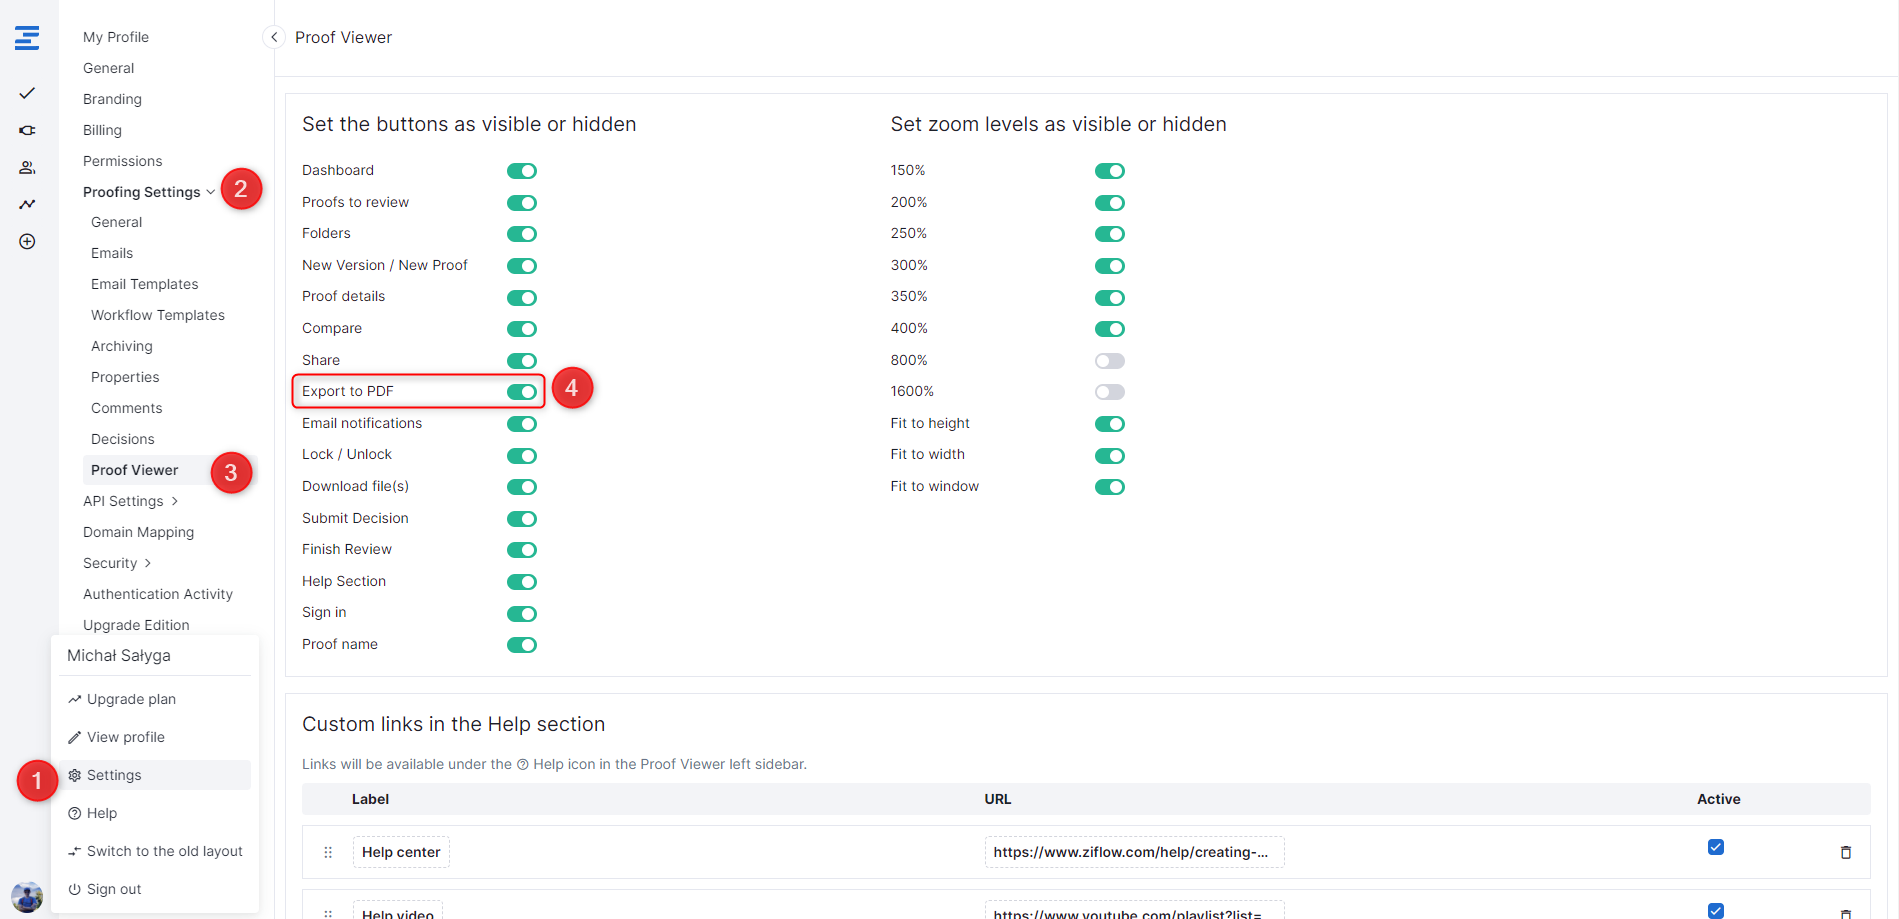Viewport: 1899px width, 919px height.
Task: Select Sign out from the user menu
Action: [x=113, y=889]
